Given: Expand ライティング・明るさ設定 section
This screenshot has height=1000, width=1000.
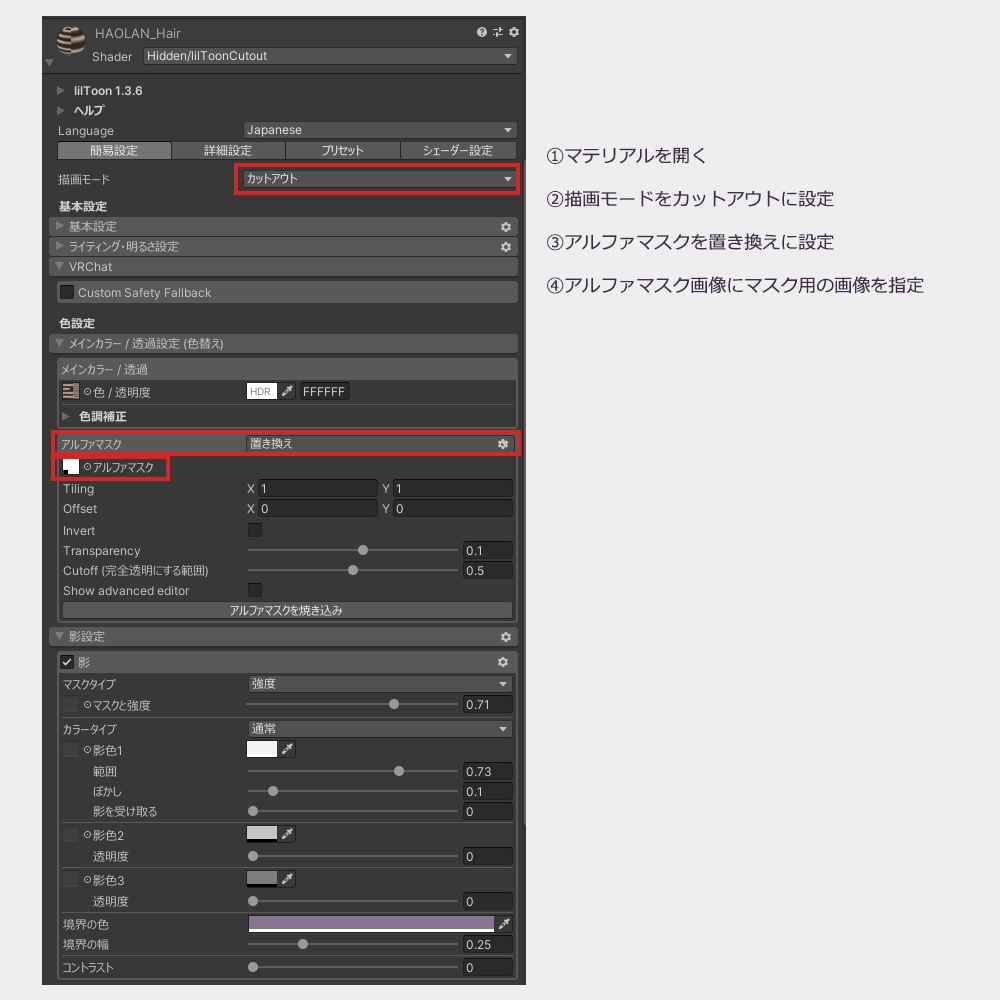Looking at the screenshot, I should pyautogui.click(x=60, y=246).
